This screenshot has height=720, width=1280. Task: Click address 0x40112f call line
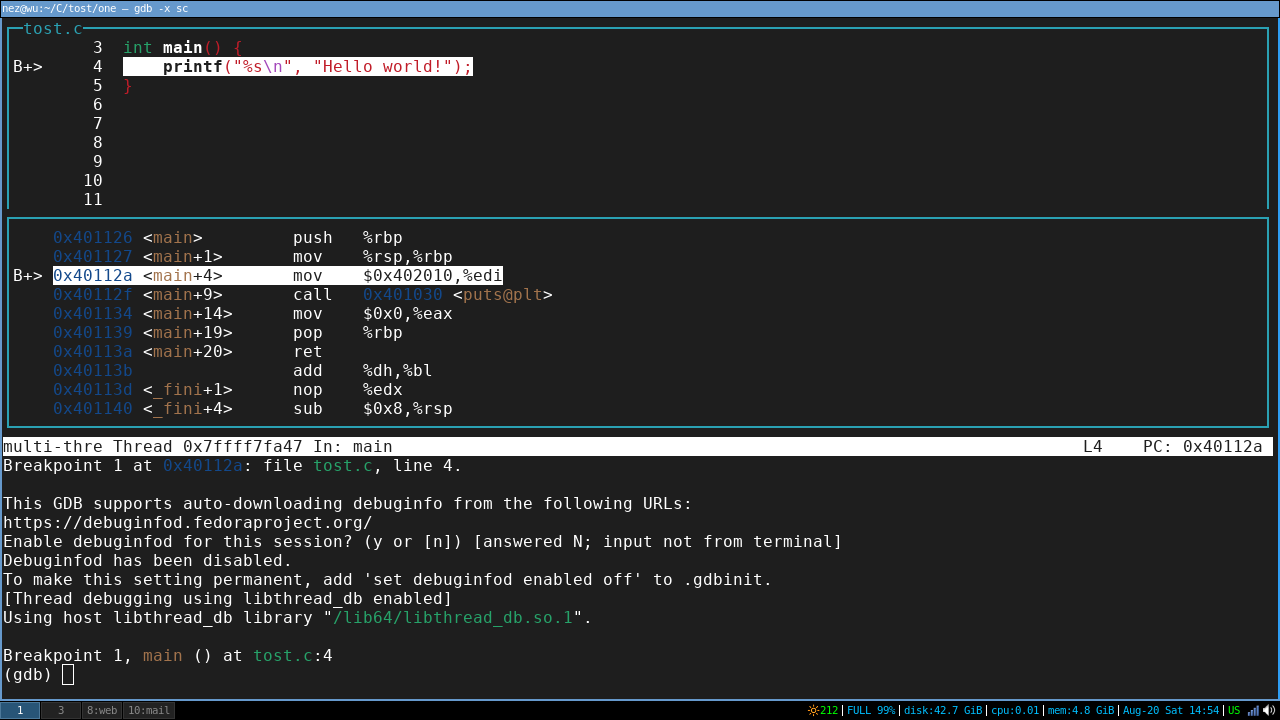93,295
